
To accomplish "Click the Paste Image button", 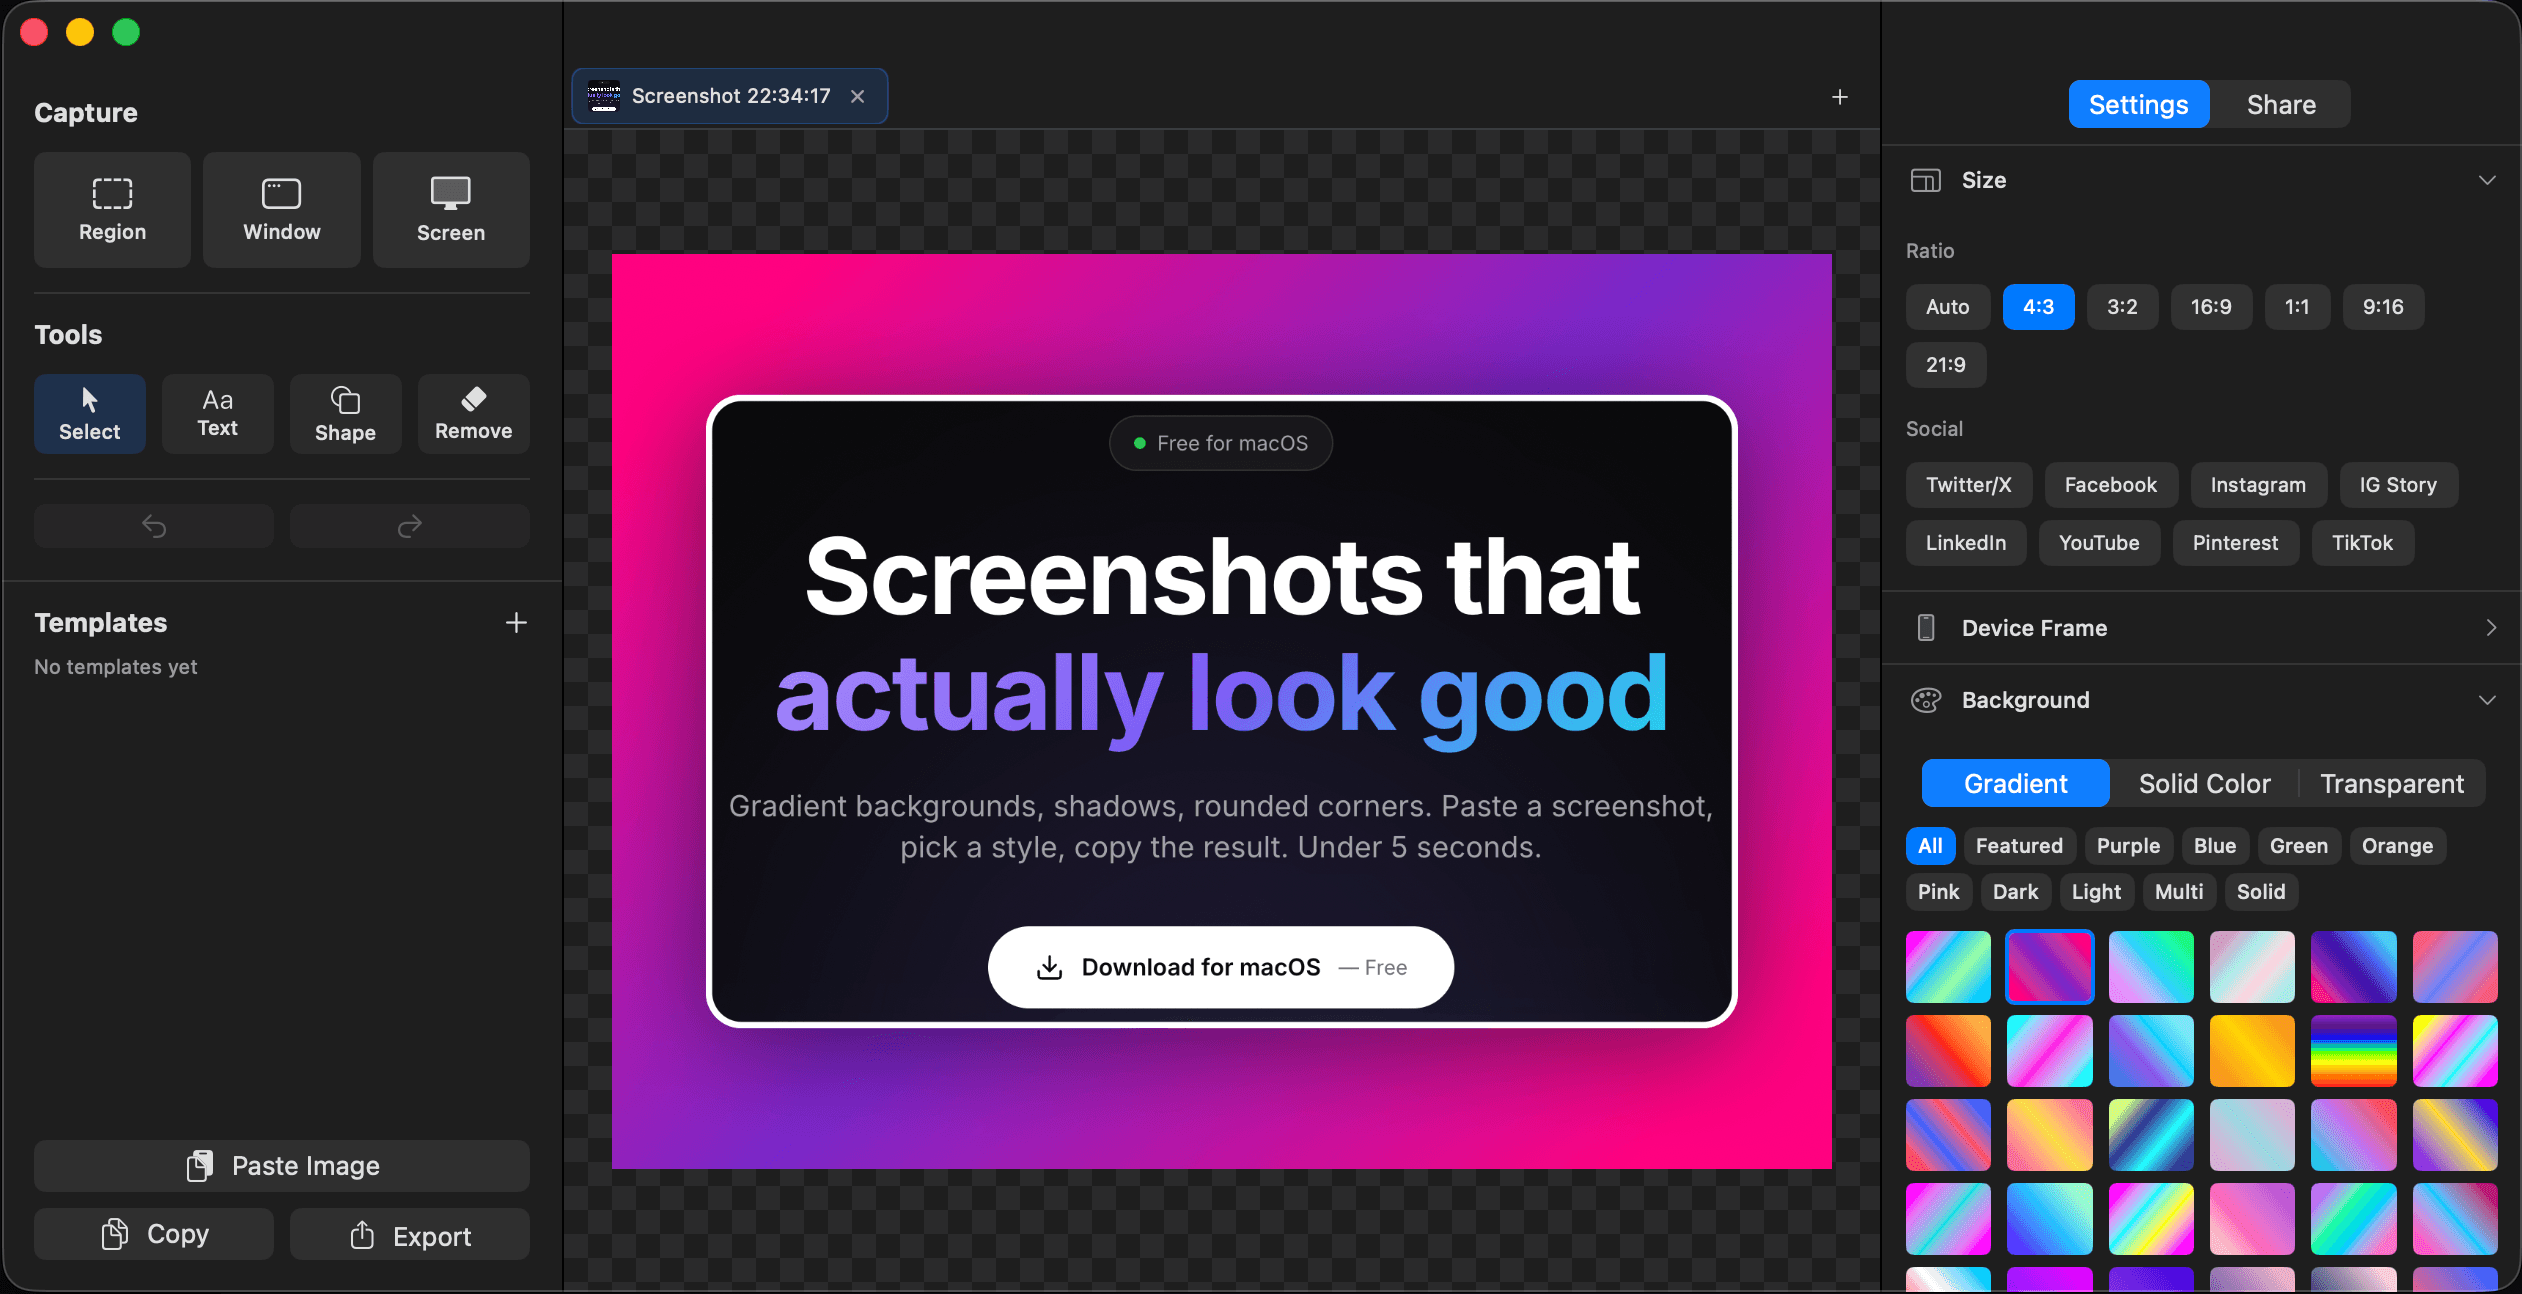I will click(281, 1165).
